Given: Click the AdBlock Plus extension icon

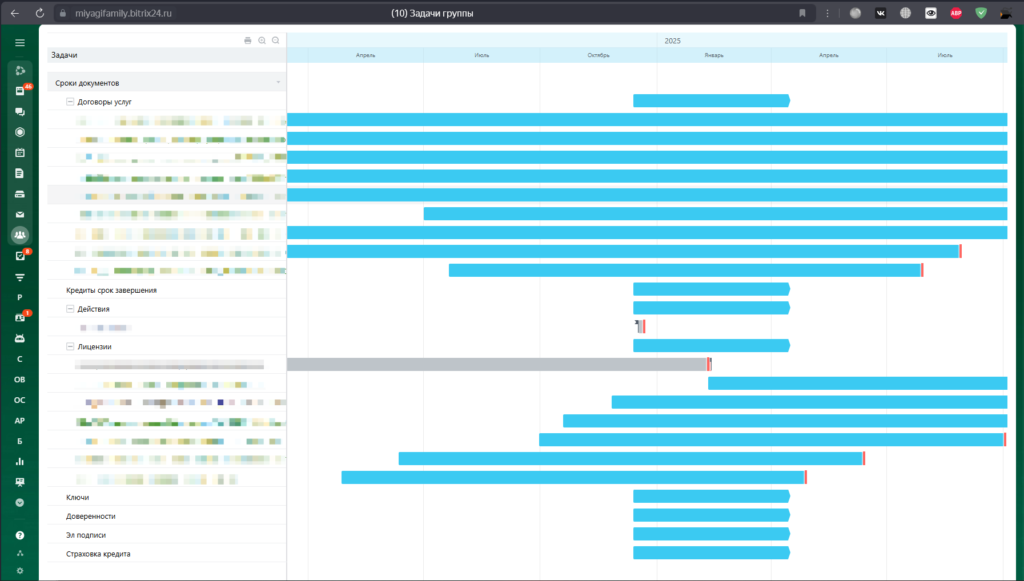Looking at the screenshot, I should tap(957, 13).
